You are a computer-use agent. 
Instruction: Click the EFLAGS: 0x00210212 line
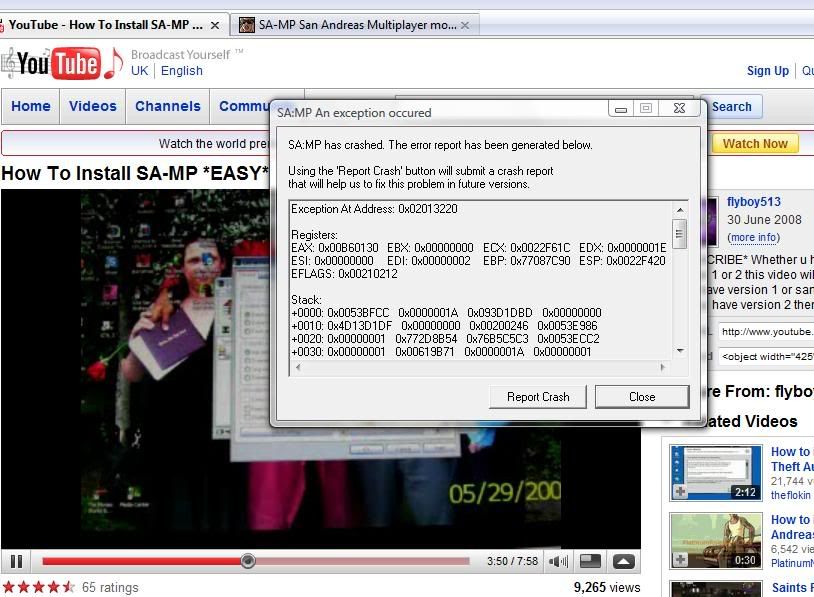[x=344, y=274]
